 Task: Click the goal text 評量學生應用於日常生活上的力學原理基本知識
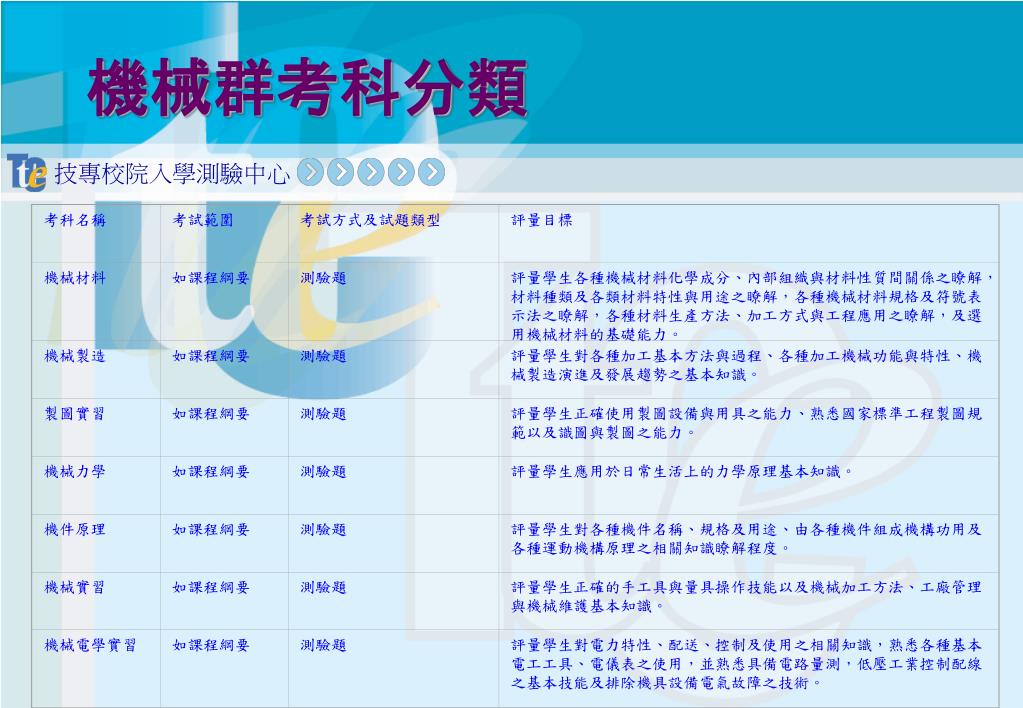pos(682,471)
